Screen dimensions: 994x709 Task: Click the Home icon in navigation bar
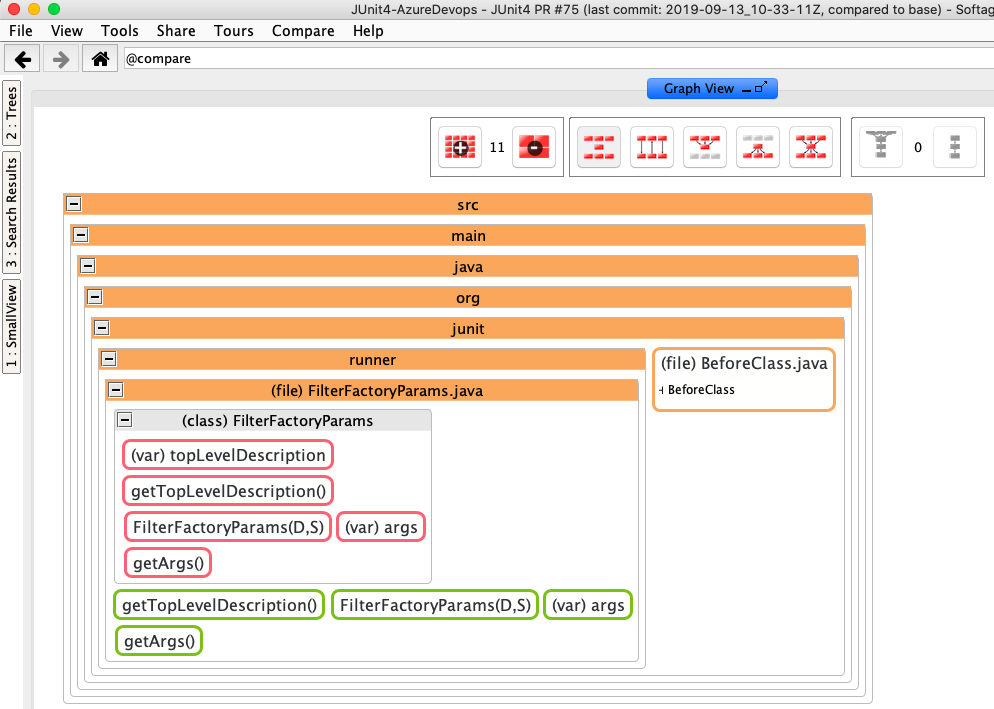(100, 59)
